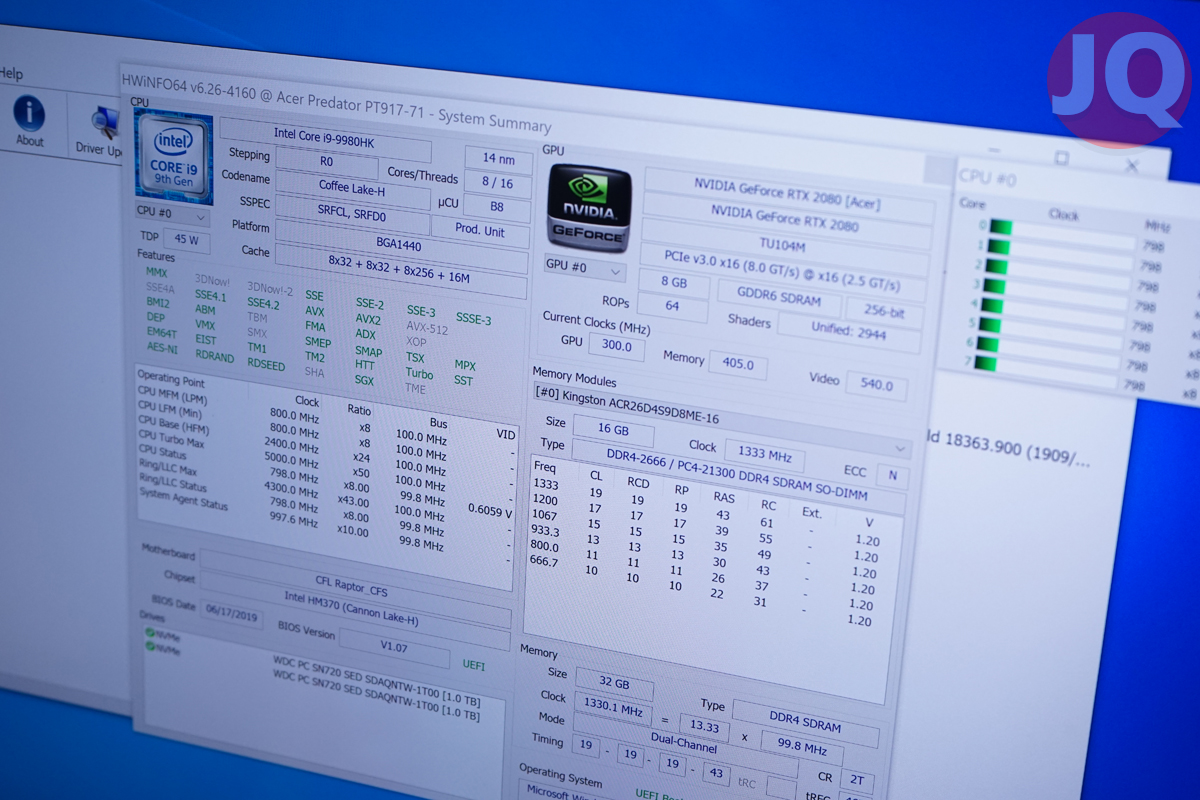This screenshot has height=800, width=1200.
Task: Open the CPU #0 selector dropdown
Action: (x=172, y=214)
